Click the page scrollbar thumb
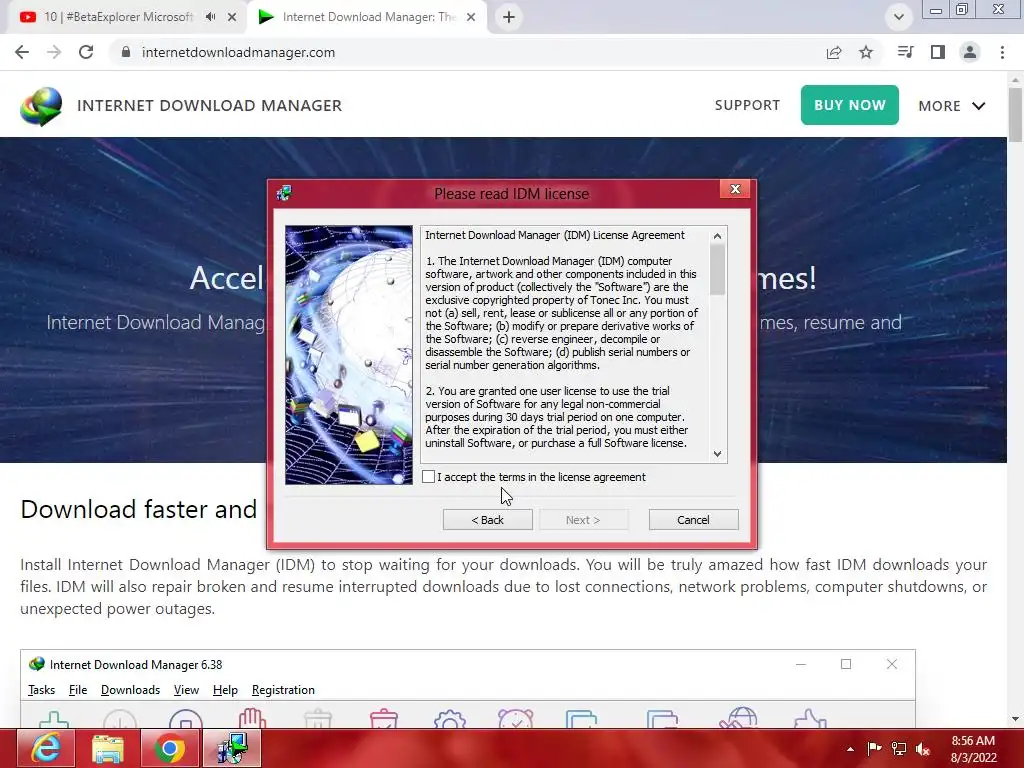This screenshot has height=768, width=1024. click(1016, 114)
